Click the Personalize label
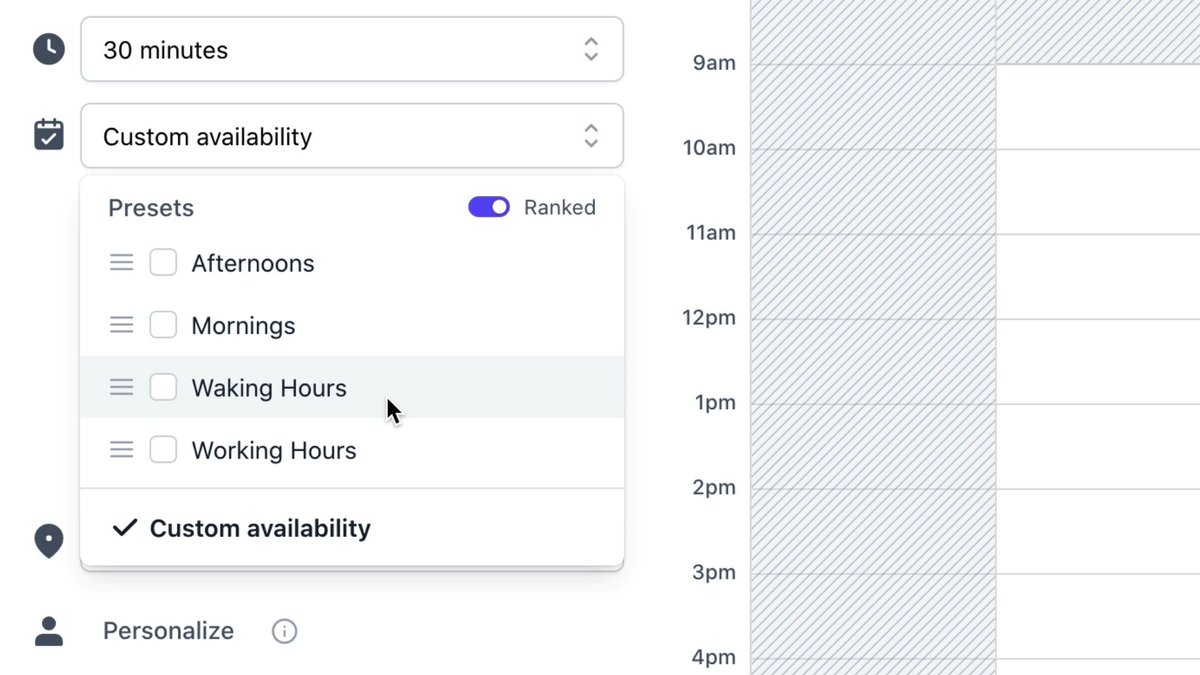 pyautogui.click(x=168, y=631)
